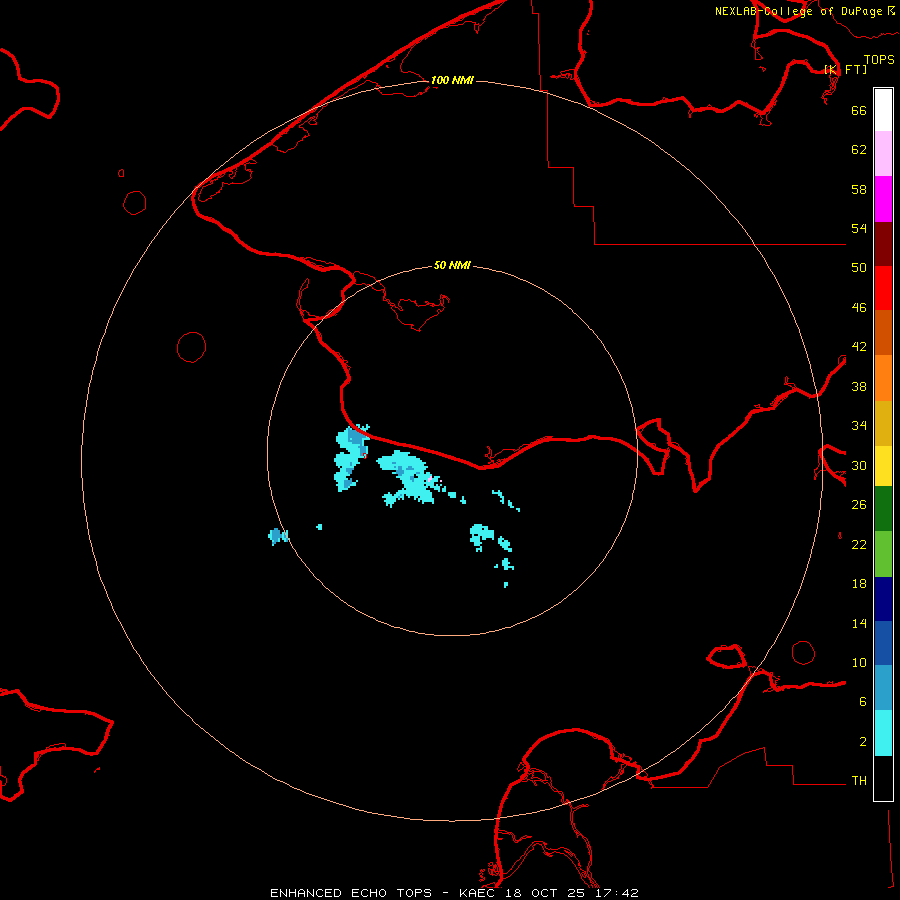
Task: Click the light pink 62 kft legend swatch
Action: [x=883, y=153]
